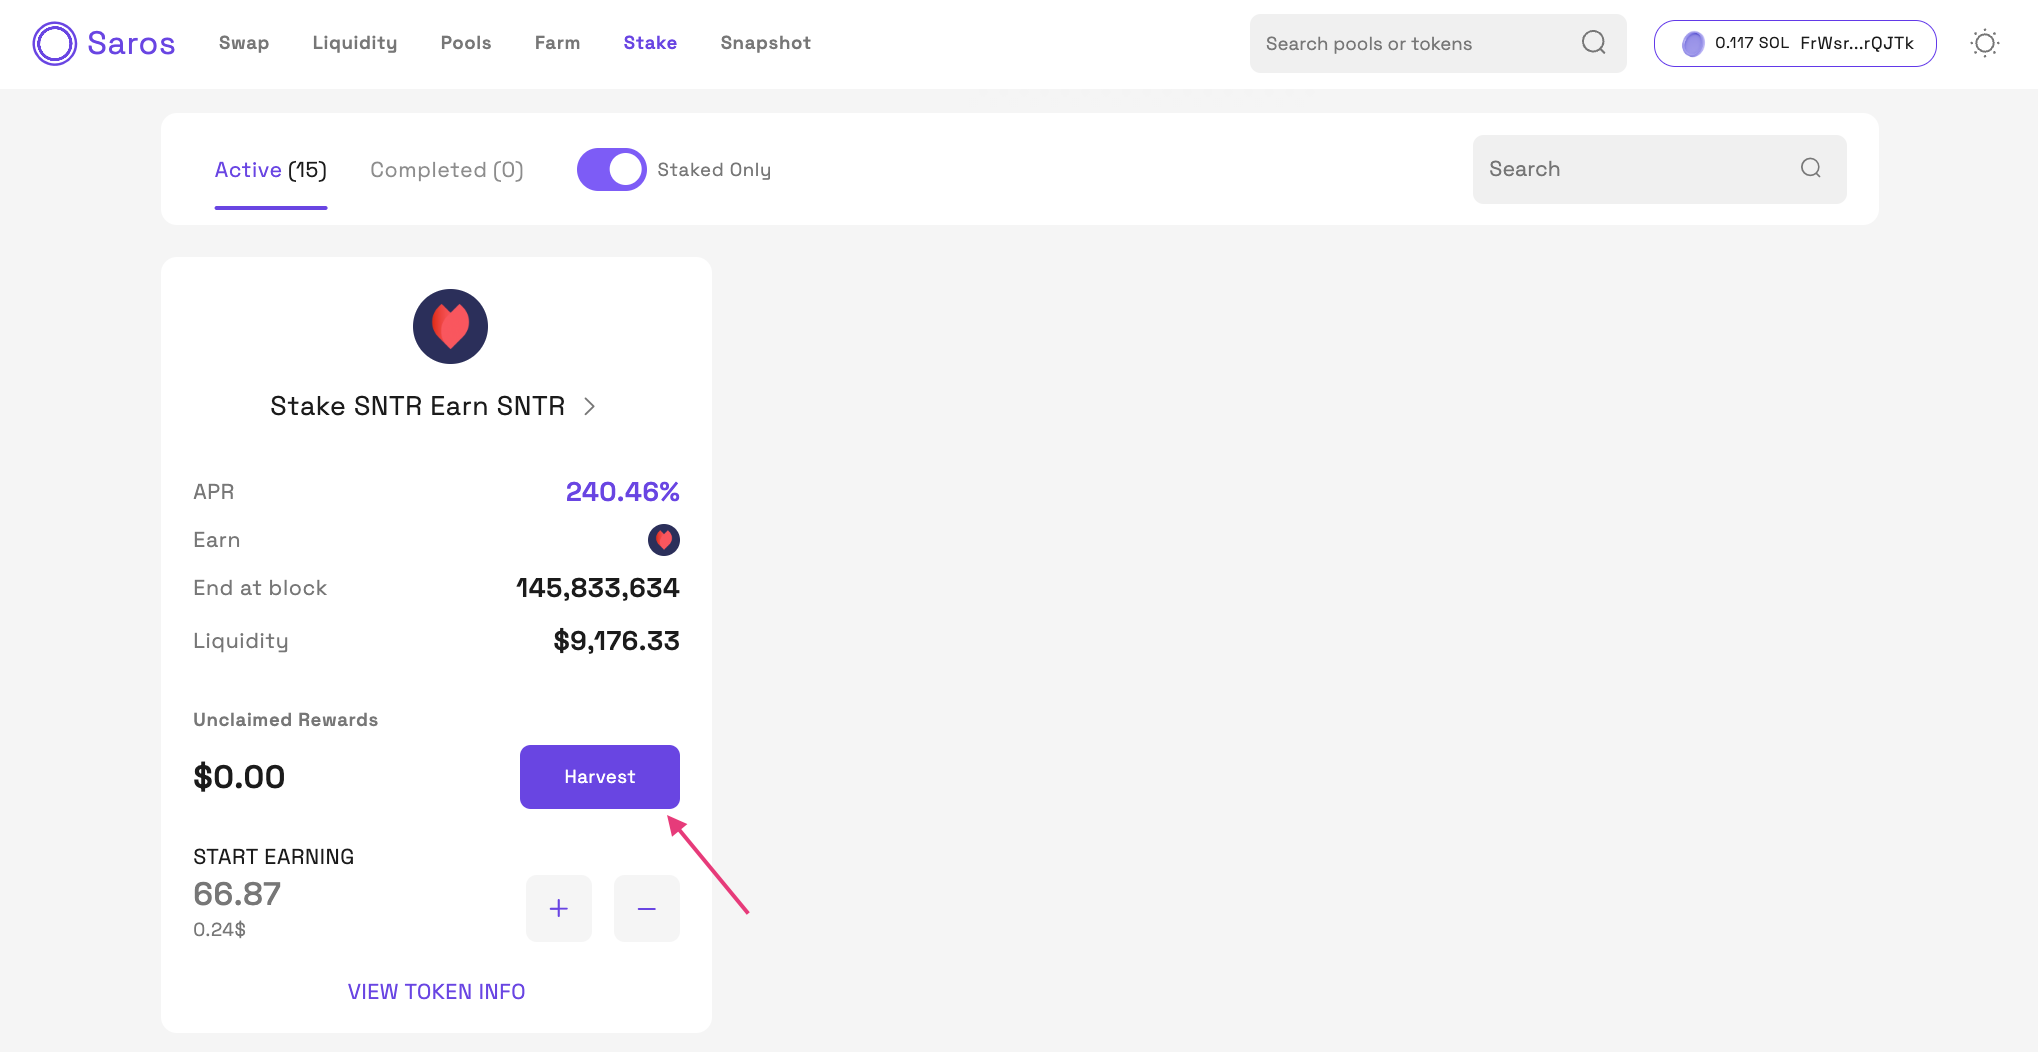Go to the Swap page

(244, 43)
